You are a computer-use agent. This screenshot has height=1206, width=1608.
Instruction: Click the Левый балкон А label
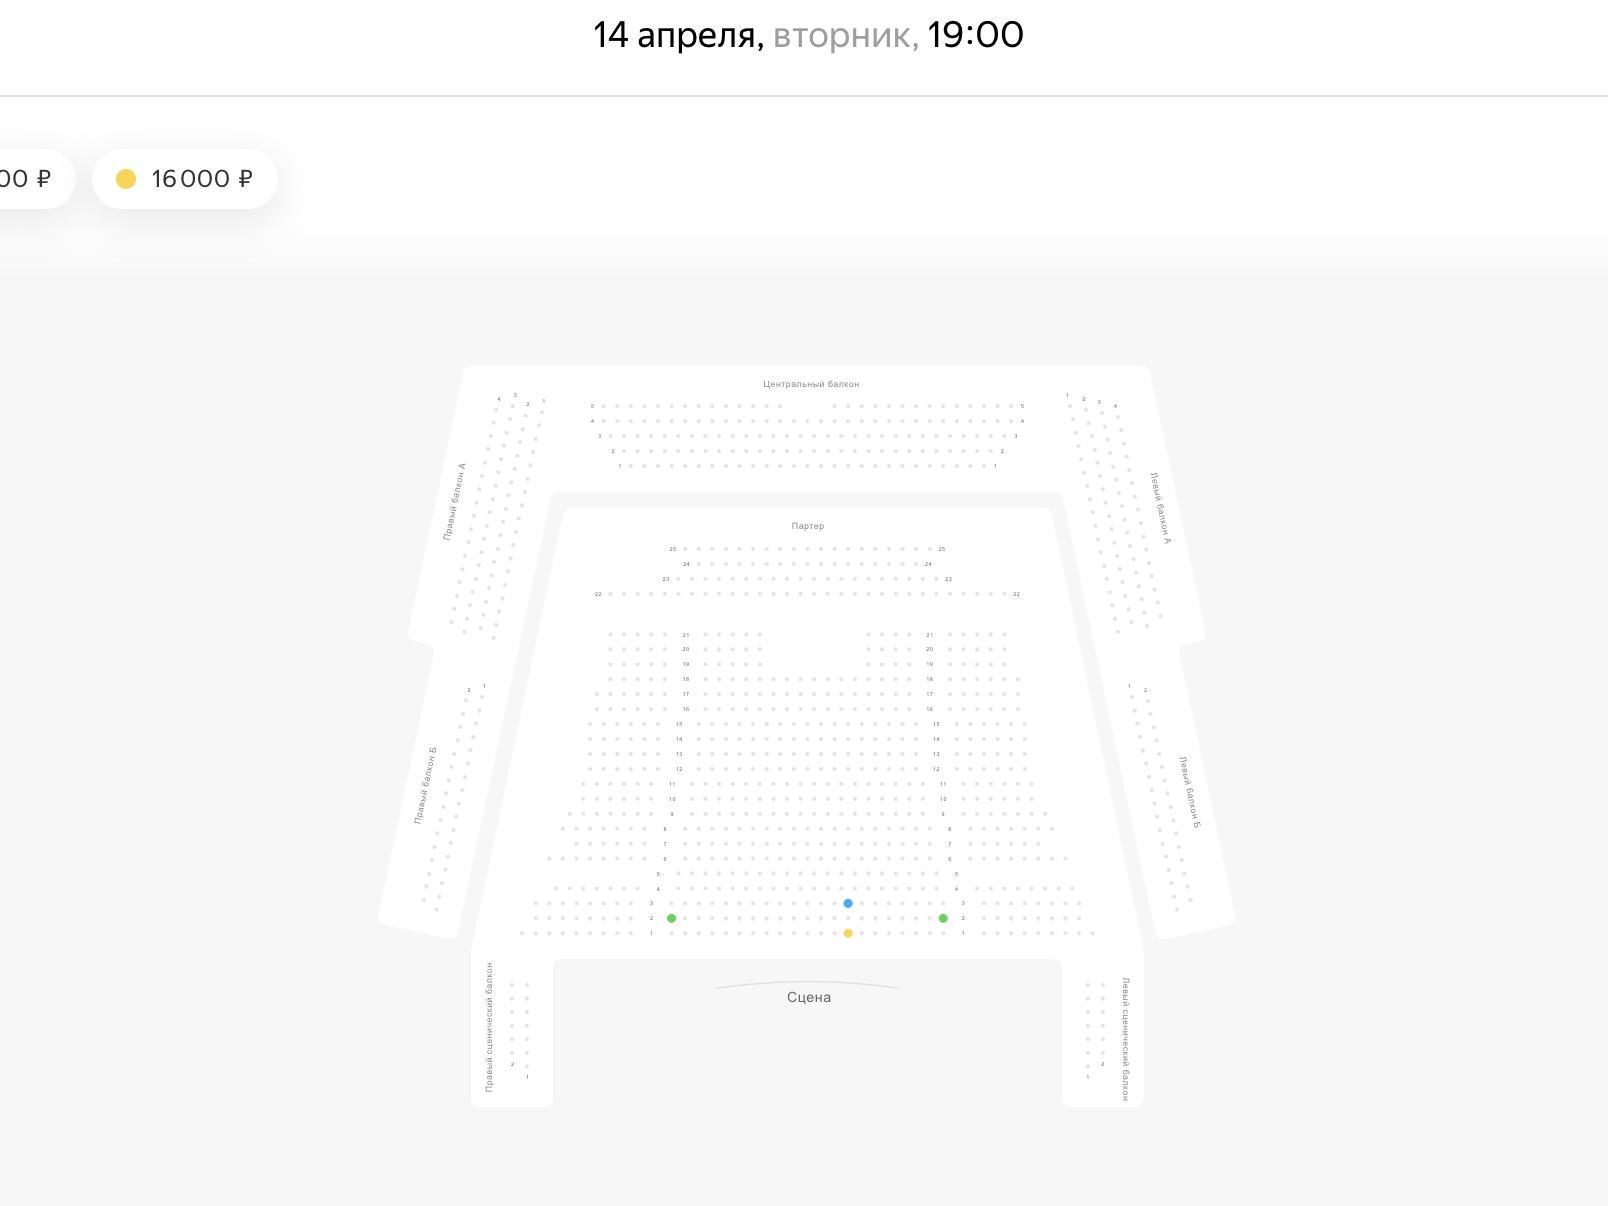tap(1160, 508)
